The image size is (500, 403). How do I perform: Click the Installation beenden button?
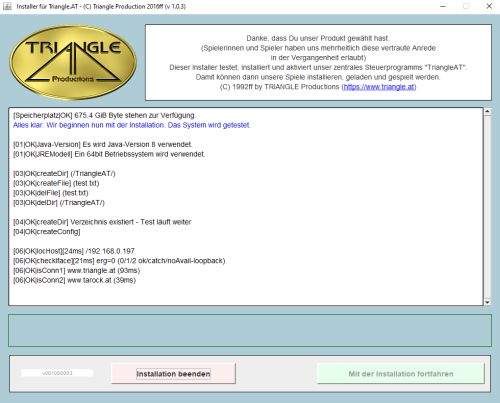[x=173, y=374]
